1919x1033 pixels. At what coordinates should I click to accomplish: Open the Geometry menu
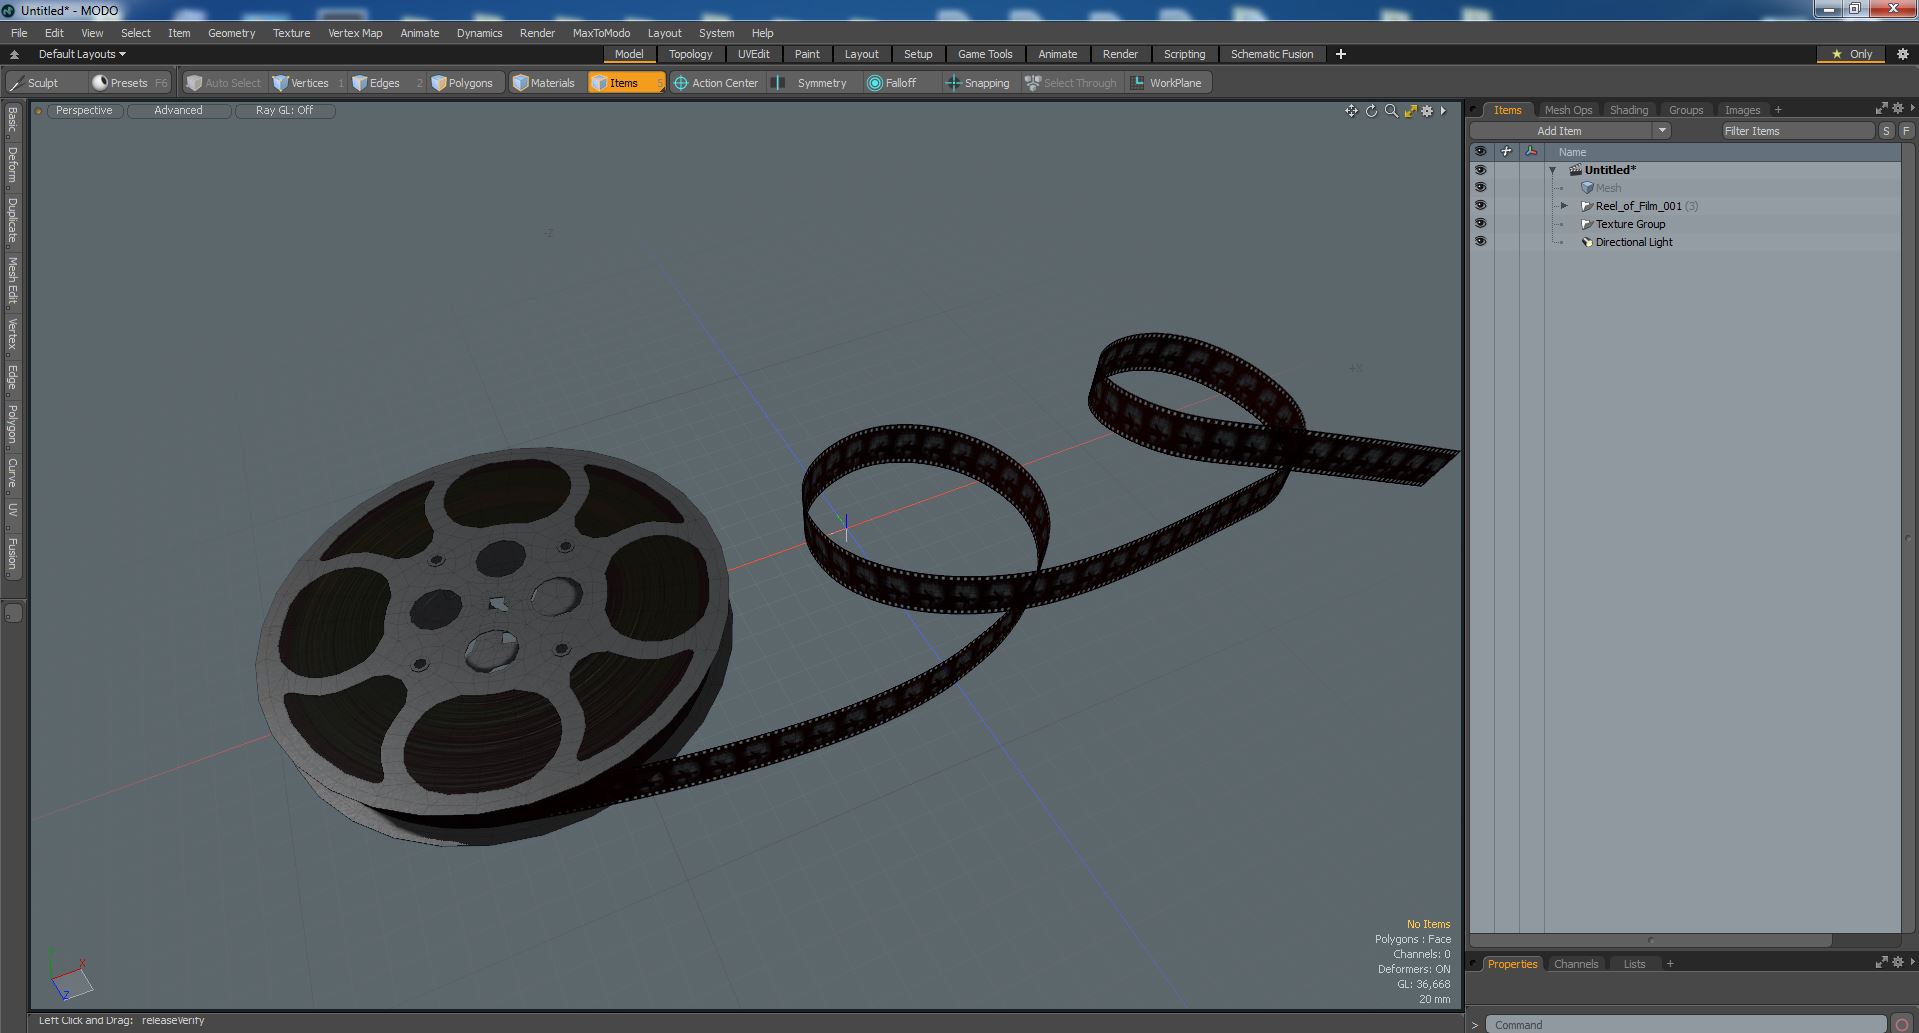coord(231,33)
